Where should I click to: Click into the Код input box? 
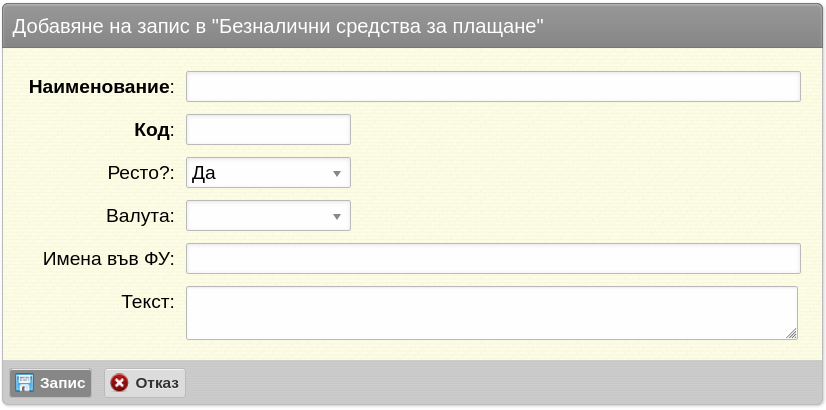[x=268, y=130]
